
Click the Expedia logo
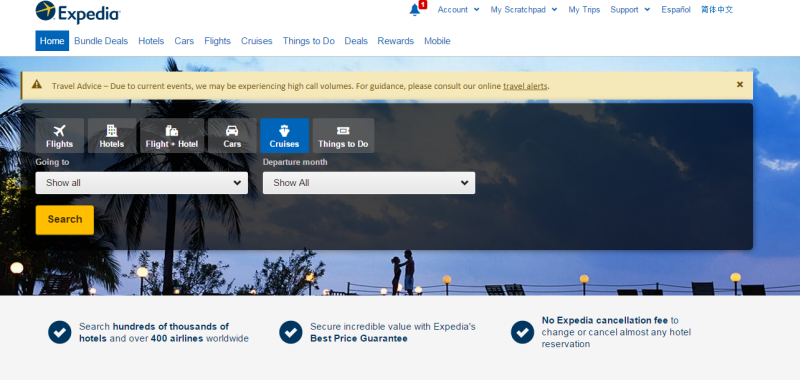click(78, 12)
